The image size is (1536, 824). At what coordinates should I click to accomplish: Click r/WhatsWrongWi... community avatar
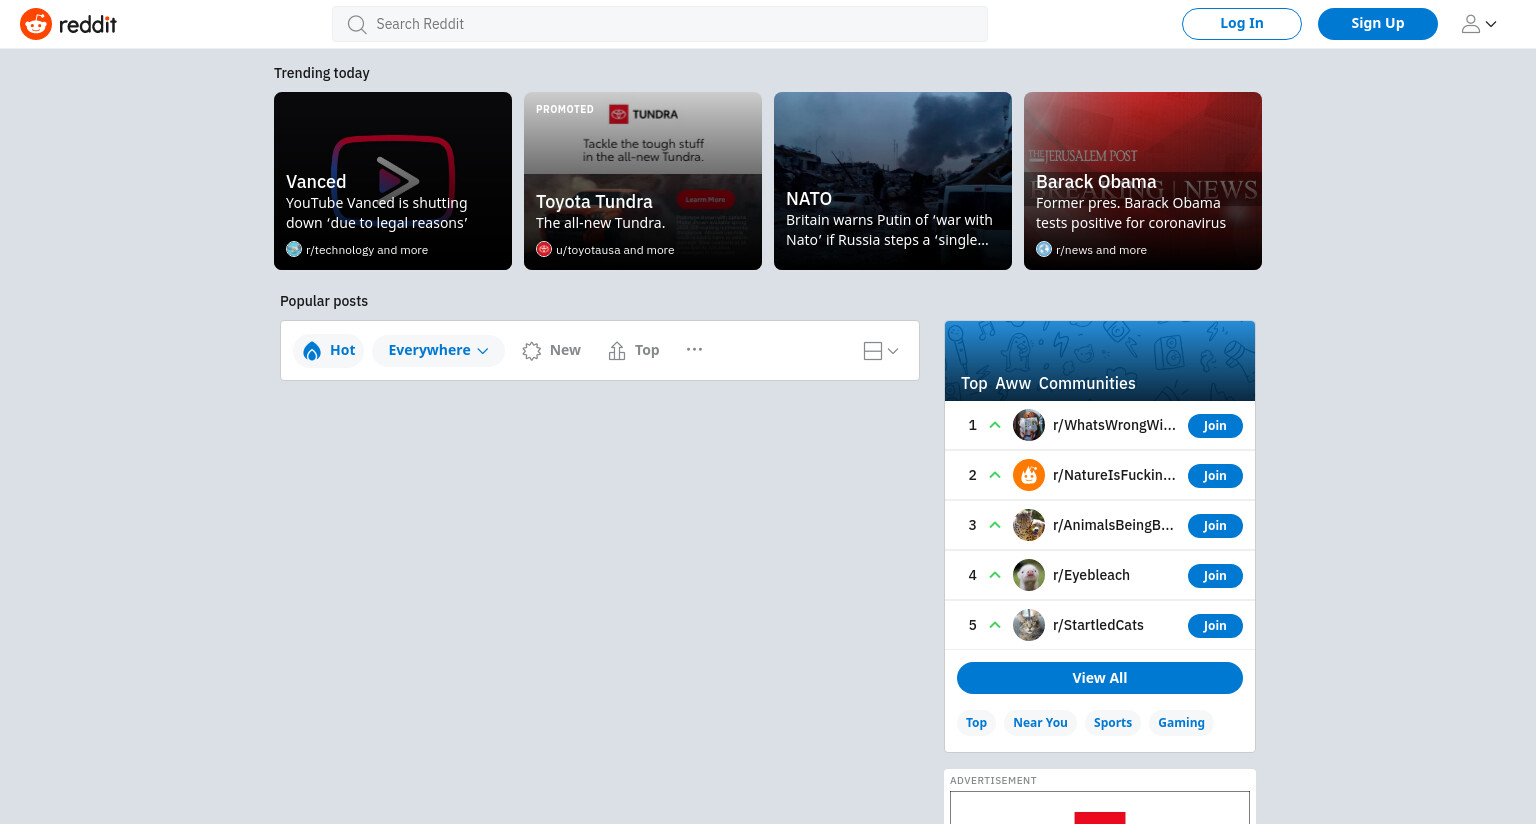point(1029,425)
